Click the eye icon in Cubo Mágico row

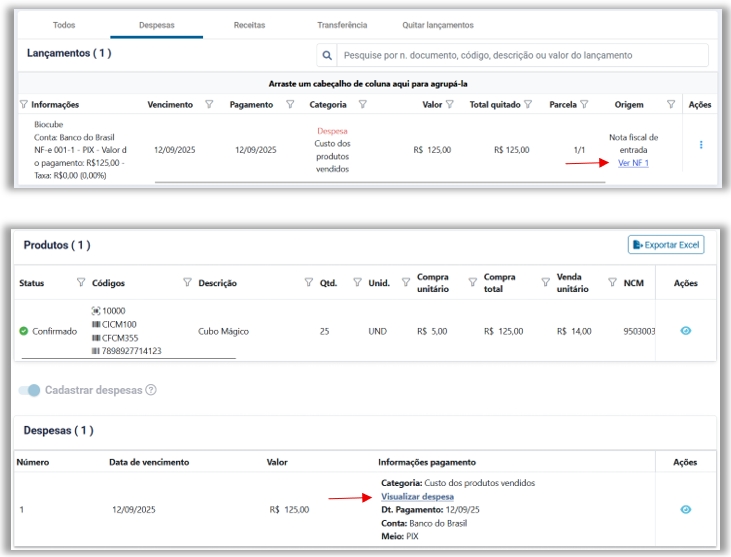coord(685,331)
